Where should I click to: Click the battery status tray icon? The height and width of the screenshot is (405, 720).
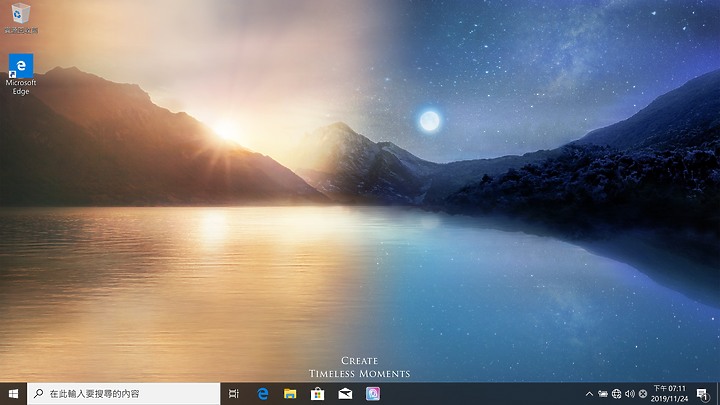[603, 394]
